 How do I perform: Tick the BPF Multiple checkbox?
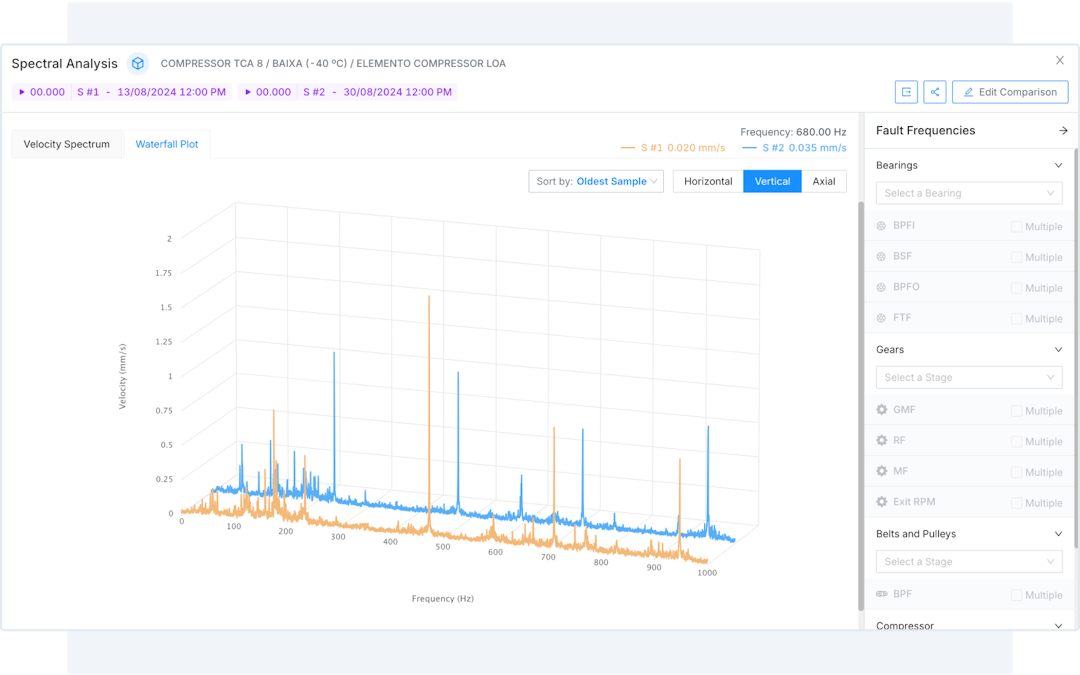click(1016, 595)
